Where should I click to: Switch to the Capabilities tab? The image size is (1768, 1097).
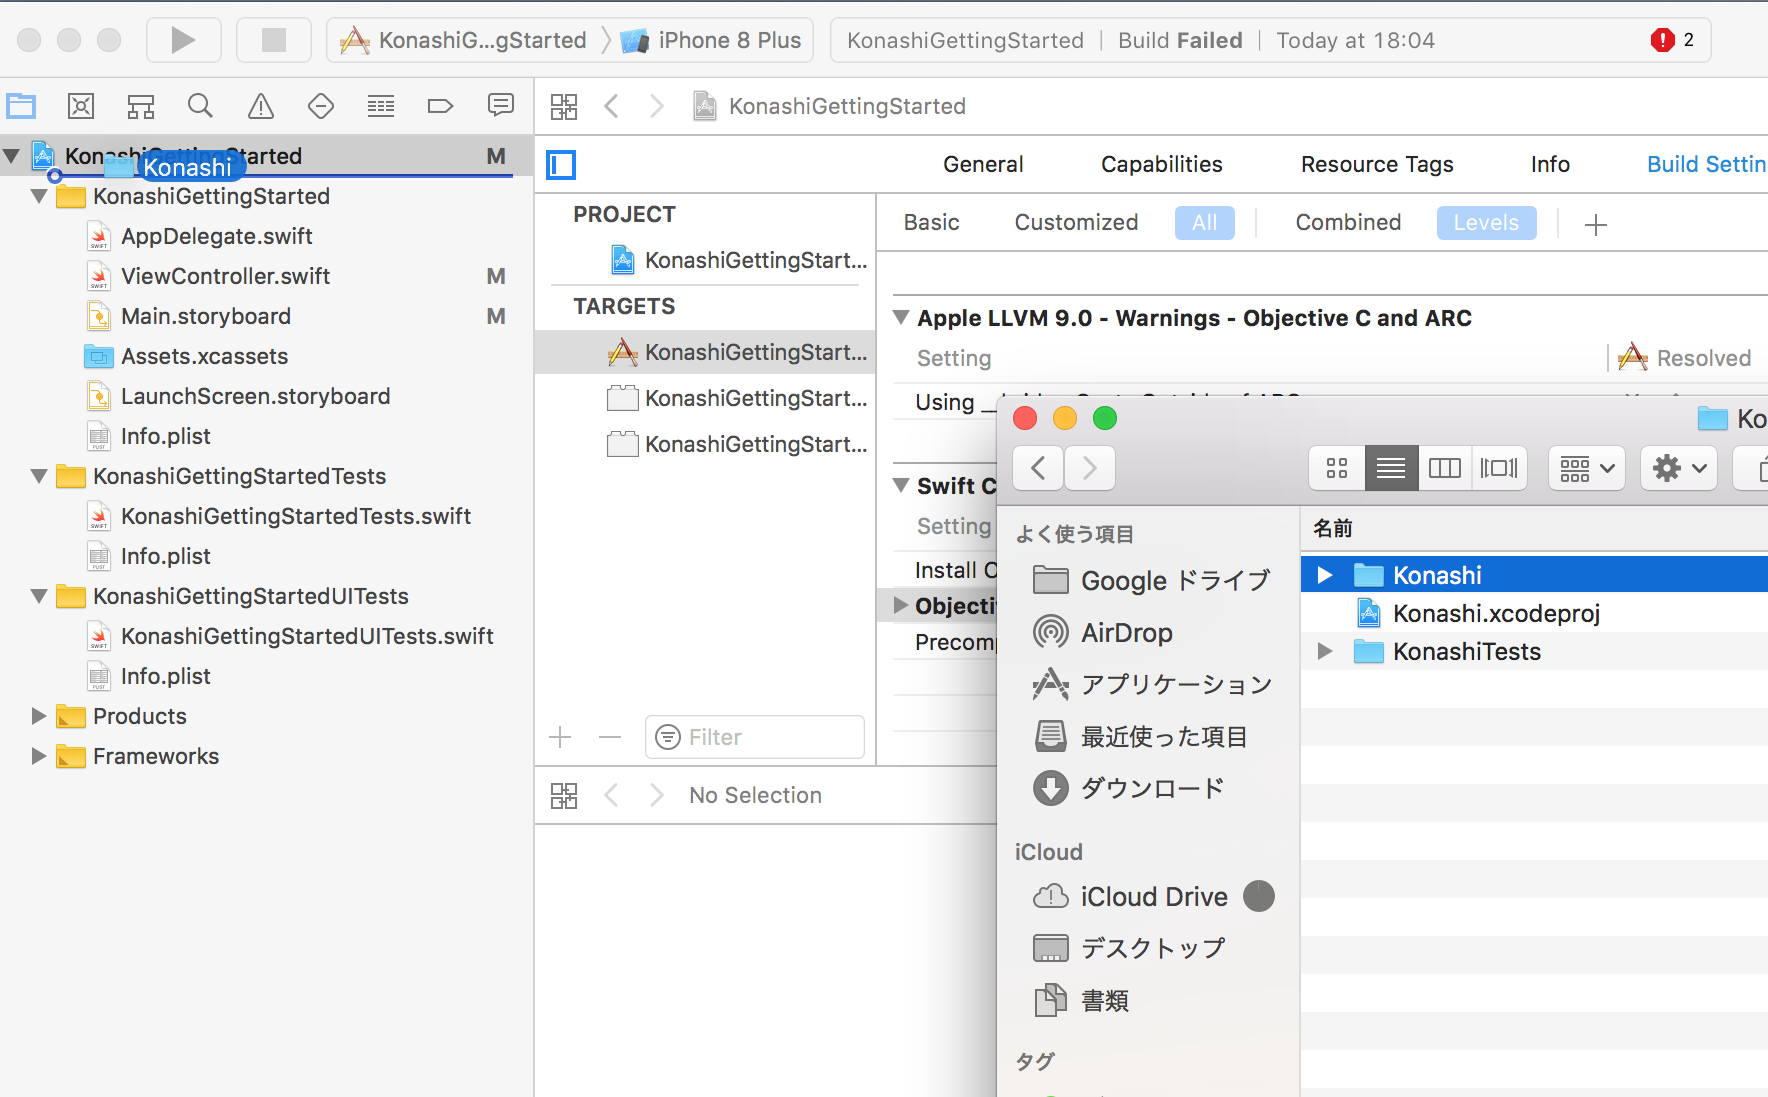point(1161,165)
